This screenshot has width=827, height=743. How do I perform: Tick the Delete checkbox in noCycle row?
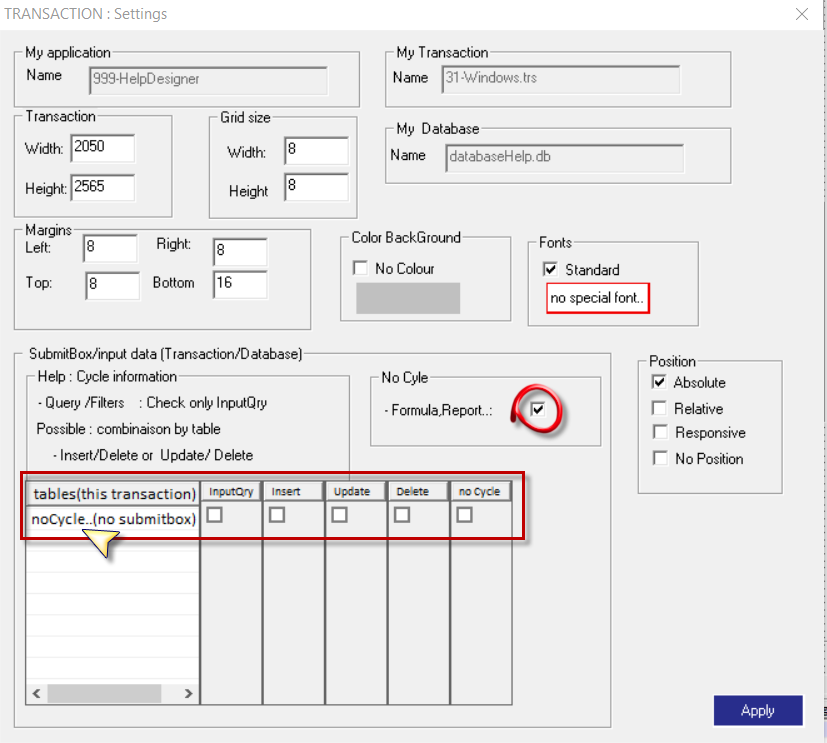(402, 515)
